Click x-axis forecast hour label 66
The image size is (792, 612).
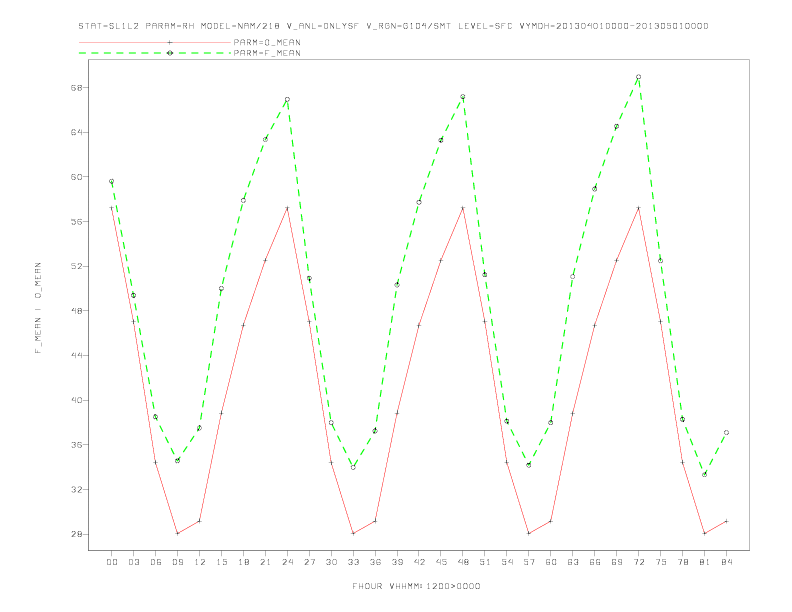(x=595, y=562)
